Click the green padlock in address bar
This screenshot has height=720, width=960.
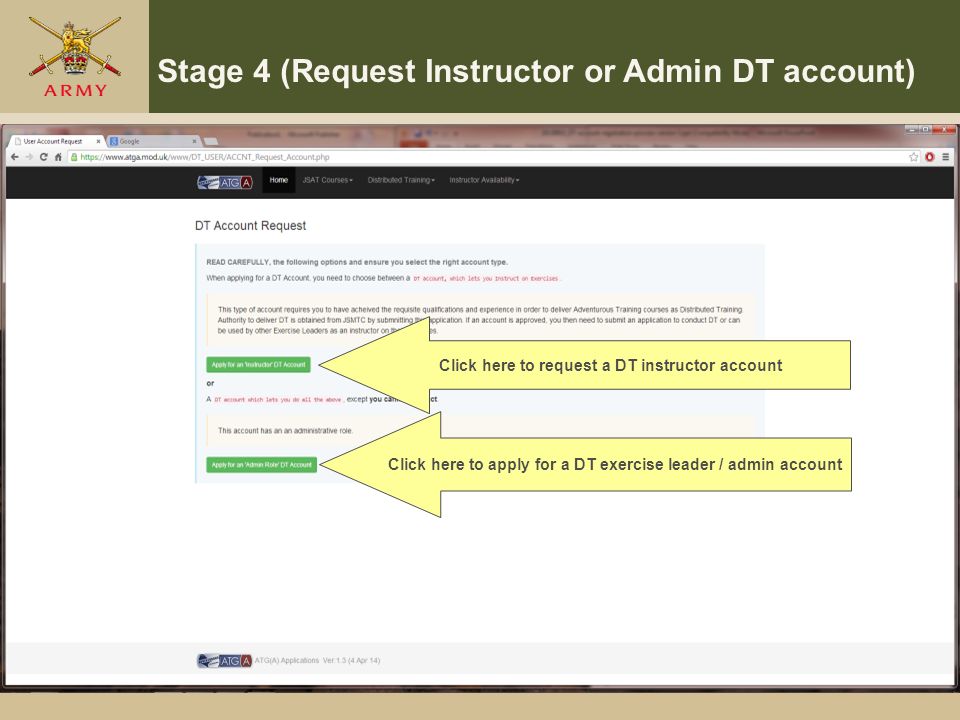tap(74, 157)
